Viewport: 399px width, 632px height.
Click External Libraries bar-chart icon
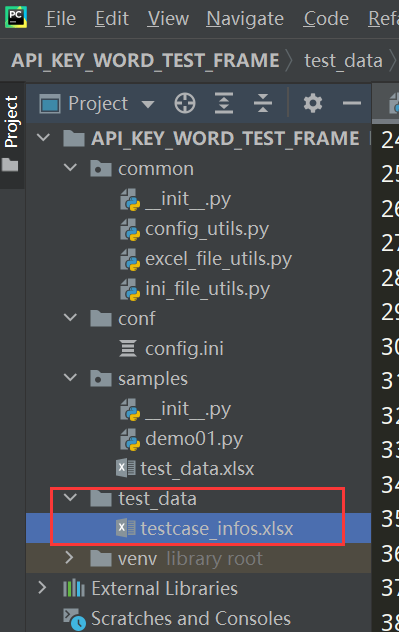click(x=74, y=588)
